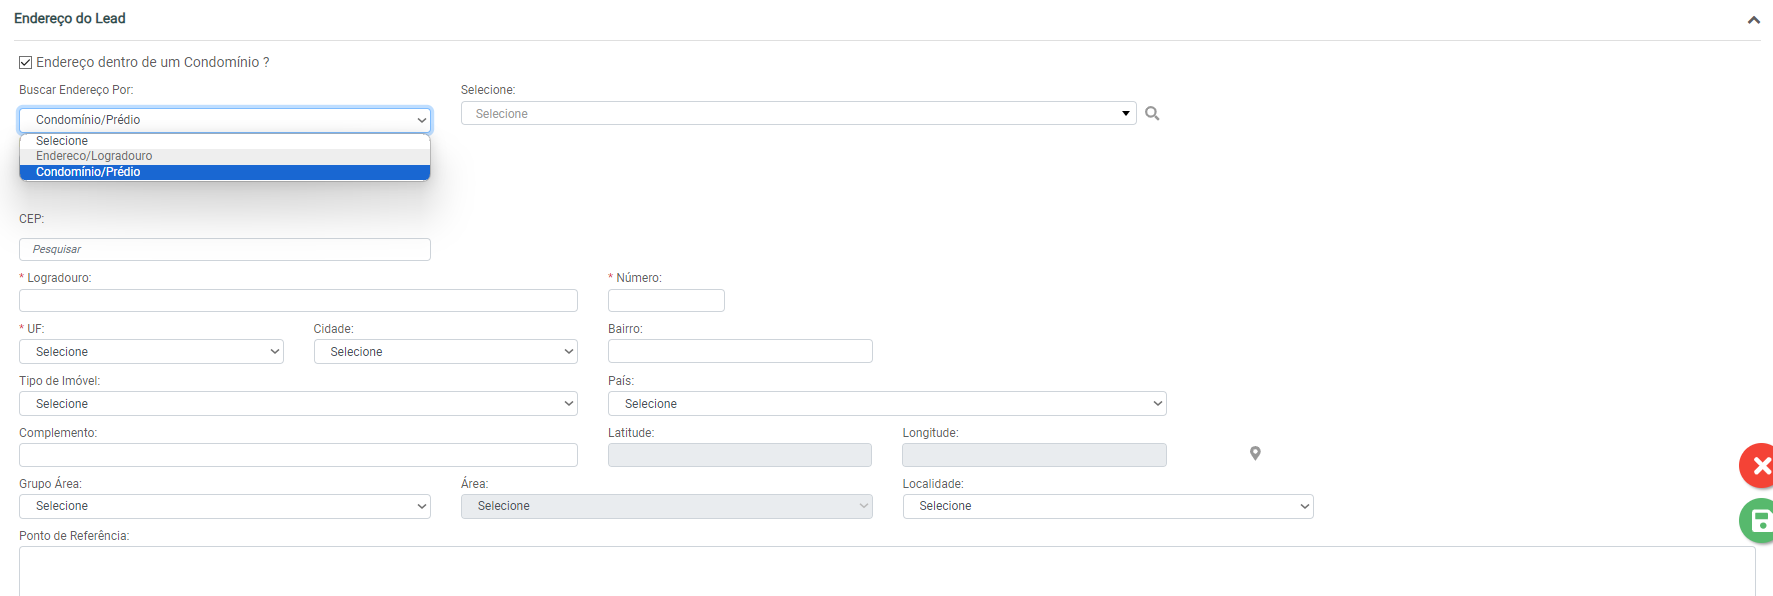The height and width of the screenshot is (596, 1773).
Task: Click the Ponto de Referência text area
Action: pos(886,570)
